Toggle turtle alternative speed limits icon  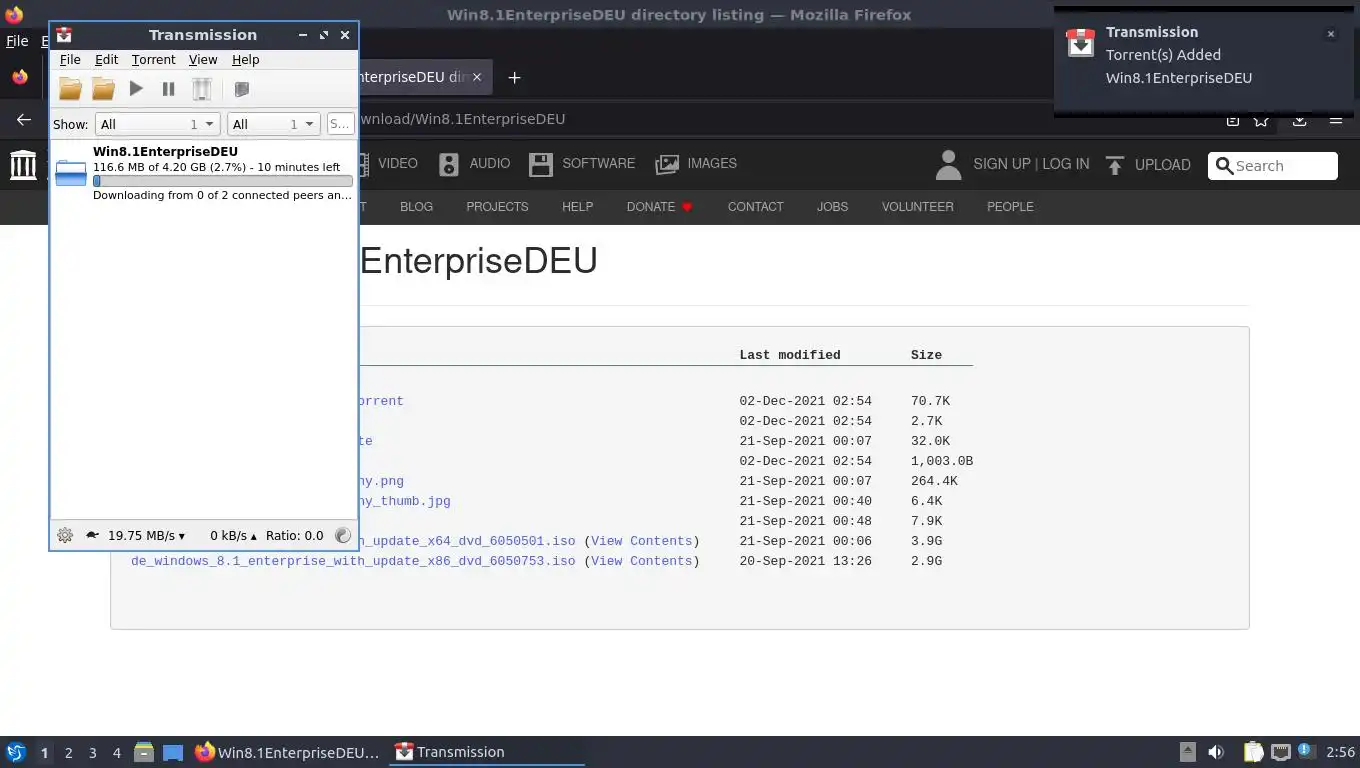(92, 535)
